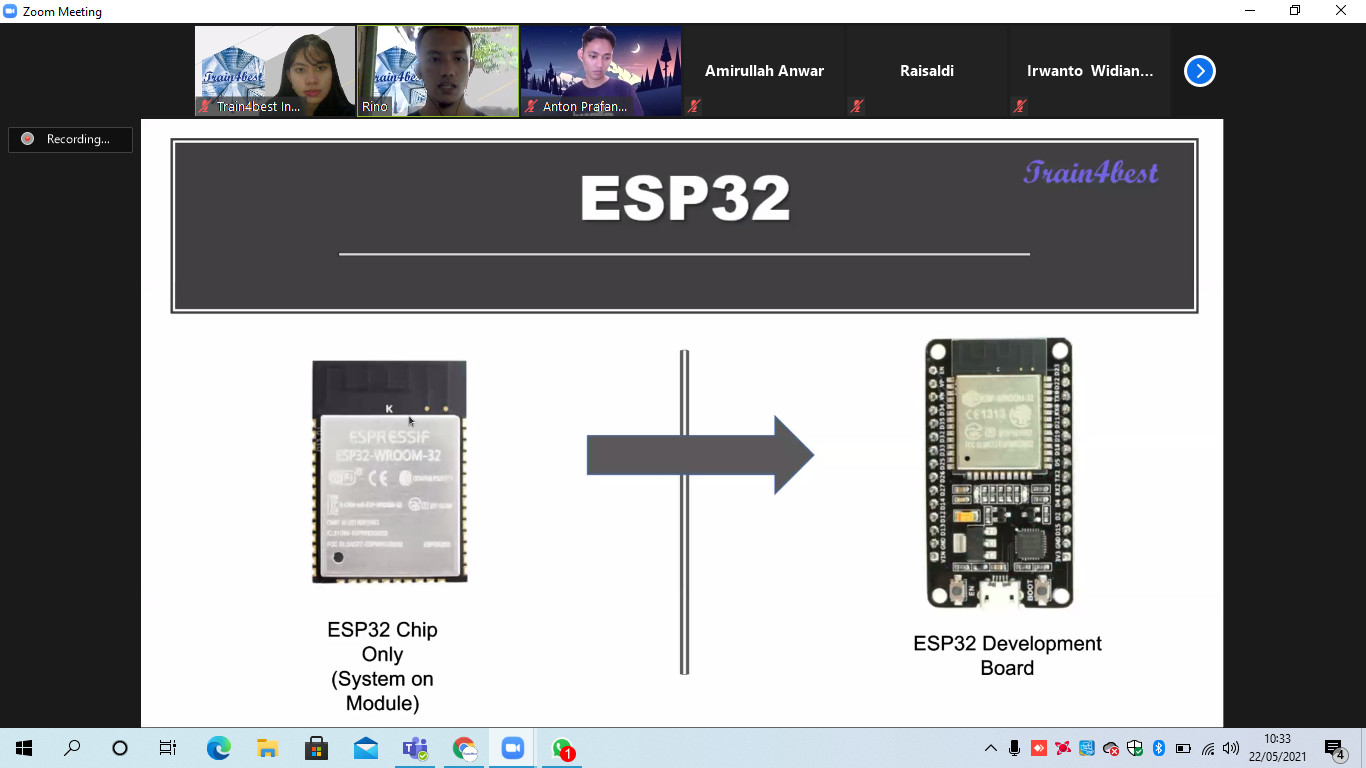Open the Windows Start menu

coord(24,748)
